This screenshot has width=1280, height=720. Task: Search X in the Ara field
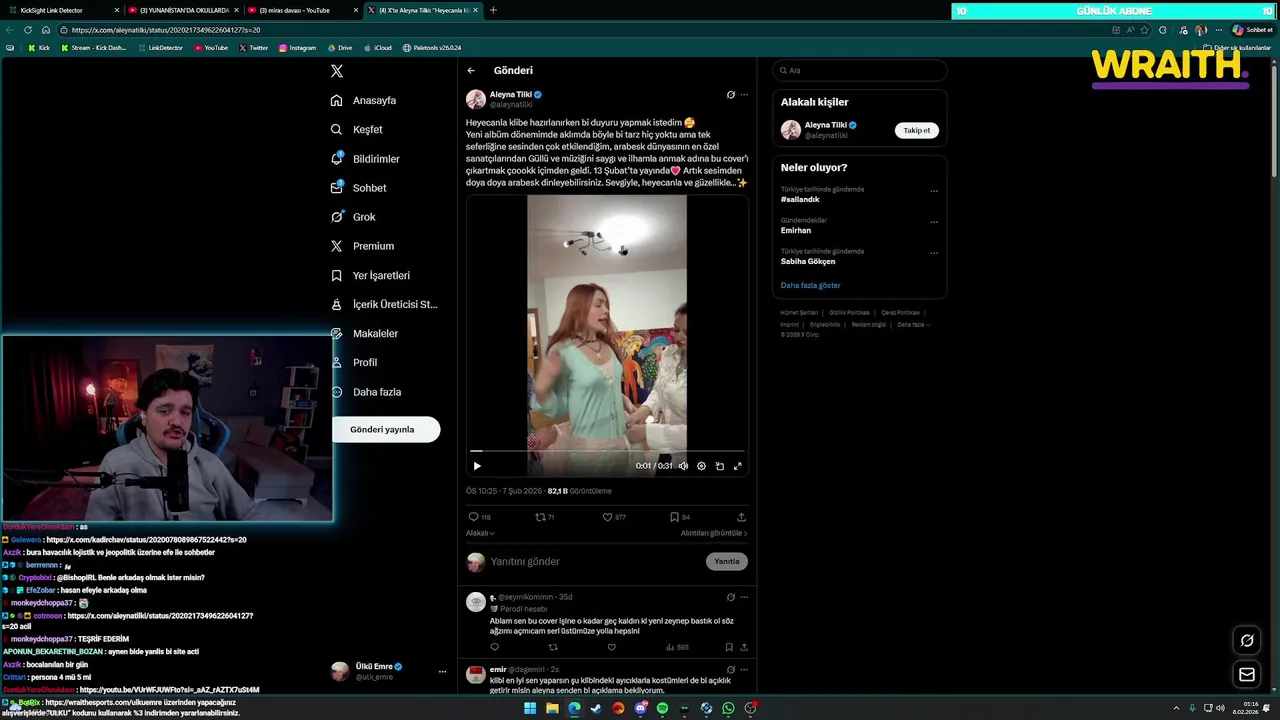859,70
